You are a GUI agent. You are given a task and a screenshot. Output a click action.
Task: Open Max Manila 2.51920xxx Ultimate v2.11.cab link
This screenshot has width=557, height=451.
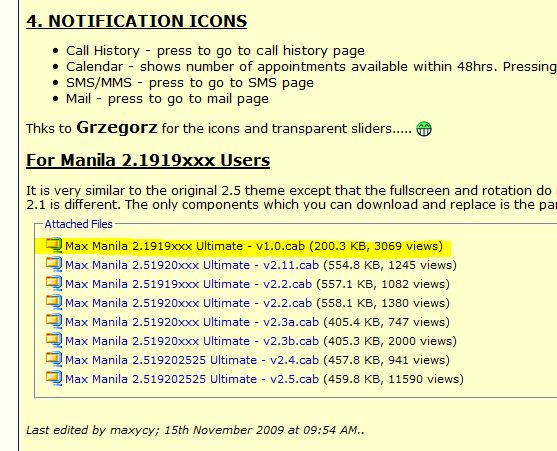tap(192, 265)
